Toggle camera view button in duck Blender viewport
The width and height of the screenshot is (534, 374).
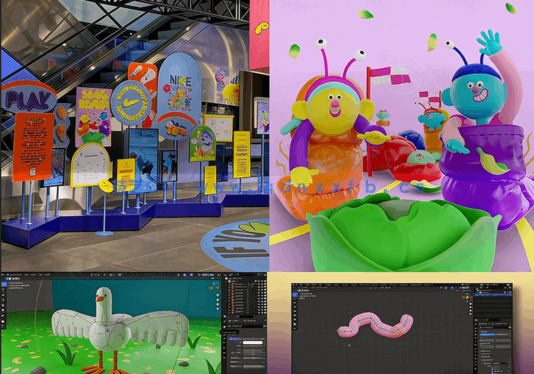tap(218, 304)
